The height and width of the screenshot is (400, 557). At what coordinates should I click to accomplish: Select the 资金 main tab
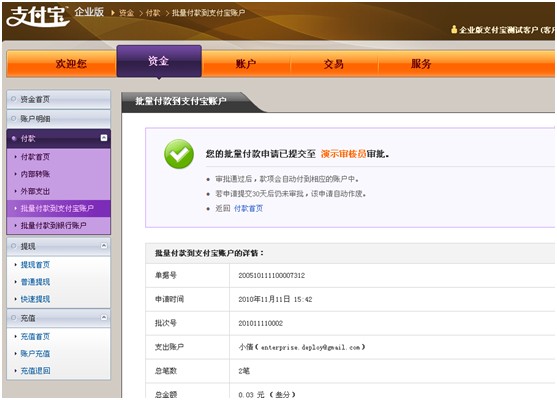pos(159,61)
